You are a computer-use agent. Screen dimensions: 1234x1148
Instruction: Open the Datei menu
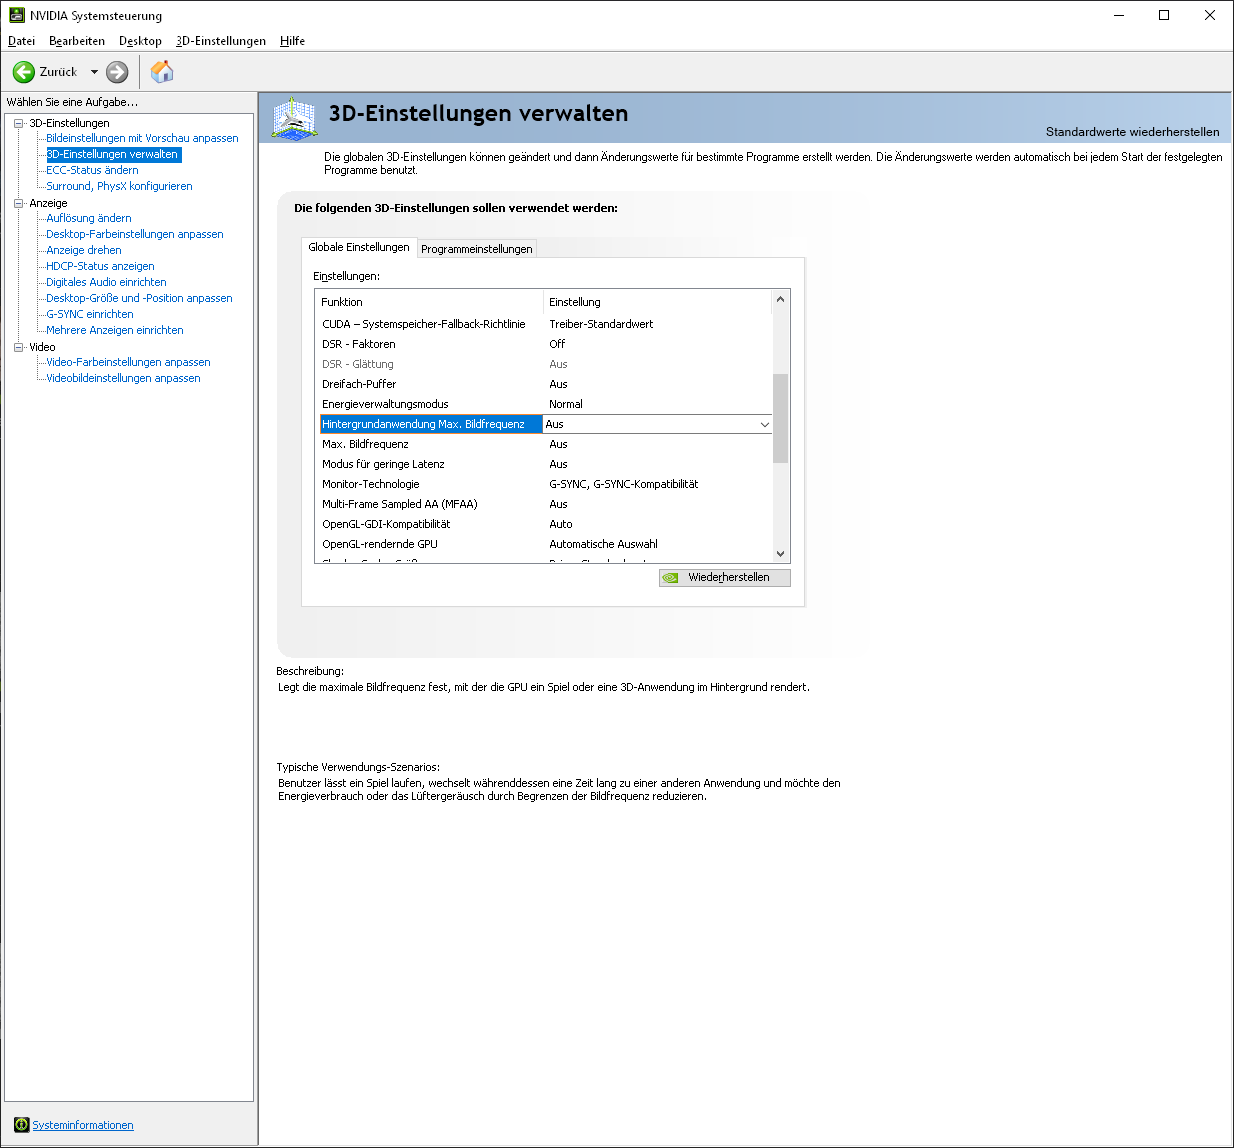pyautogui.click(x=21, y=41)
